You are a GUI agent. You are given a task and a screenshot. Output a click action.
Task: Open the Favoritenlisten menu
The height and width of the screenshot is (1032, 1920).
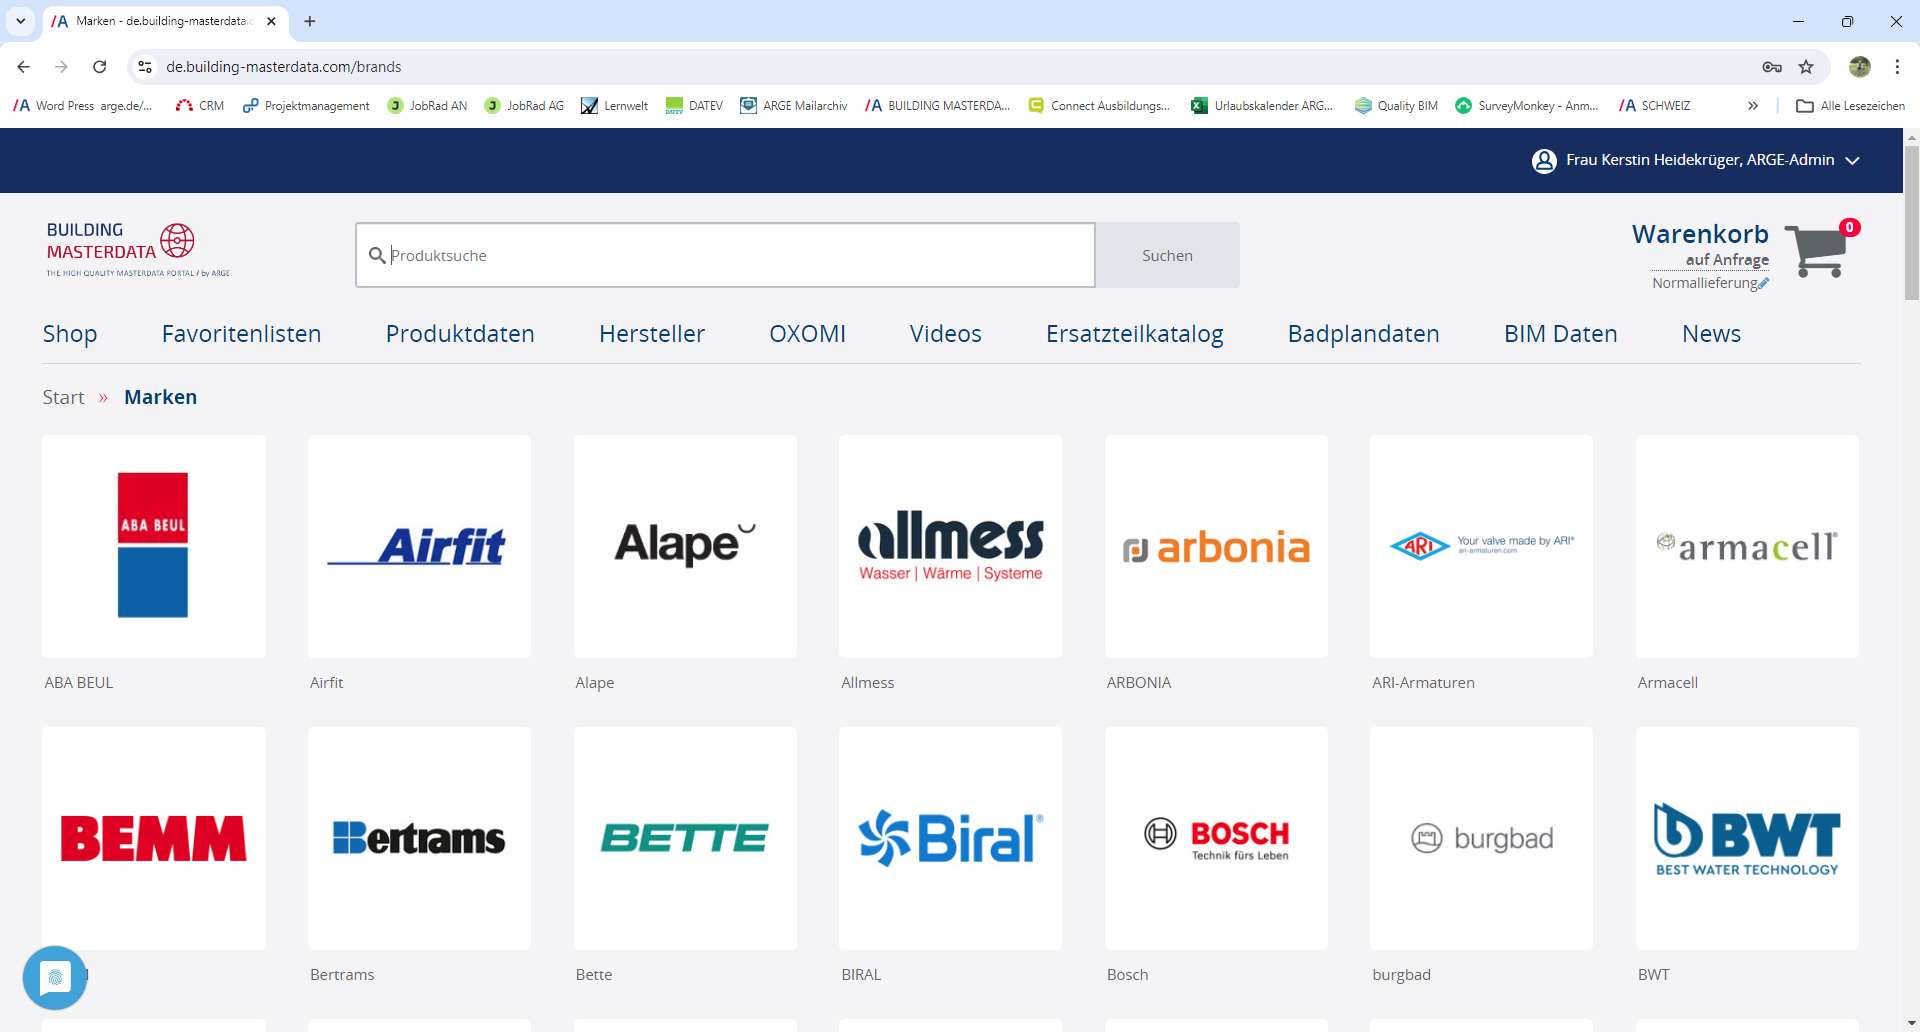pyautogui.click(x=241, y=334)
